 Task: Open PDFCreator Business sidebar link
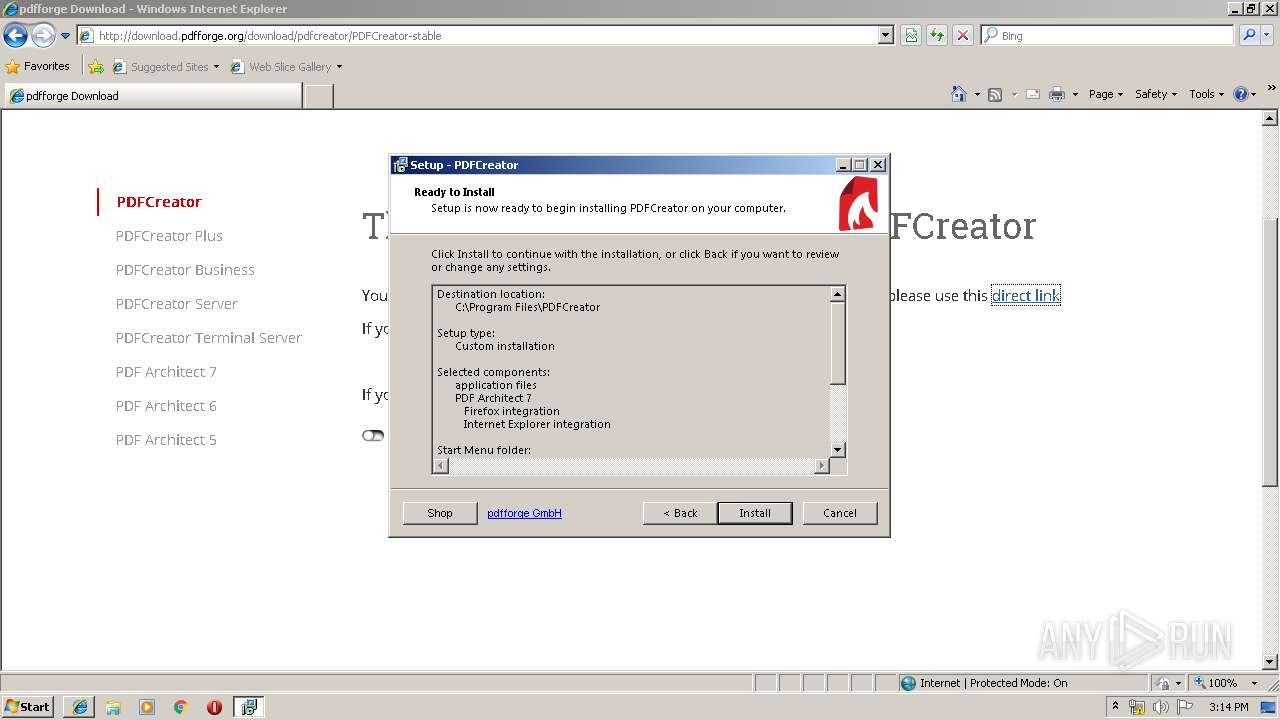[185, 270]
